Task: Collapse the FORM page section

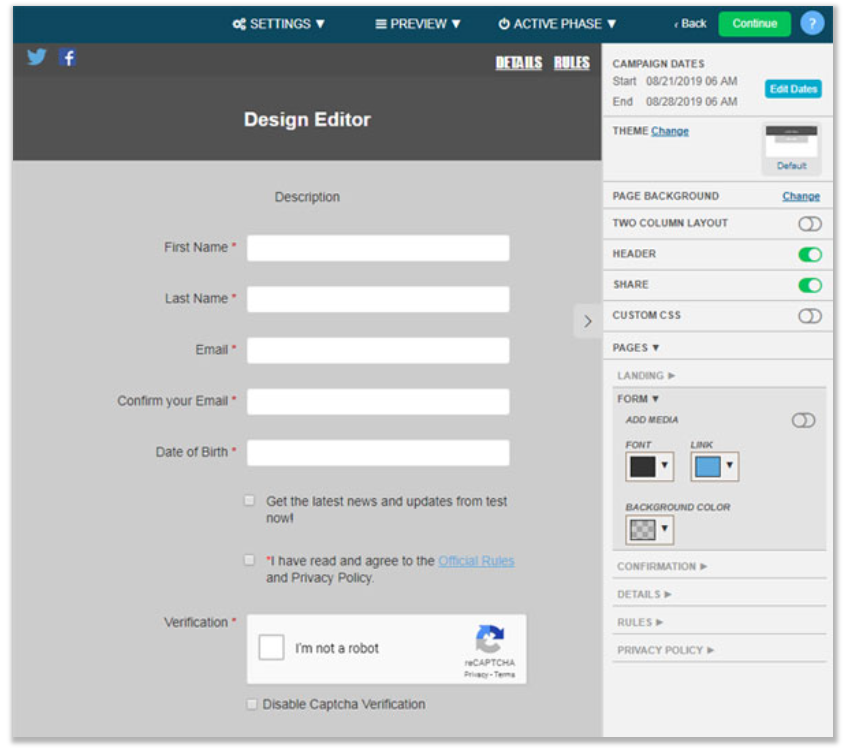Action: click(x=638, y=399)
